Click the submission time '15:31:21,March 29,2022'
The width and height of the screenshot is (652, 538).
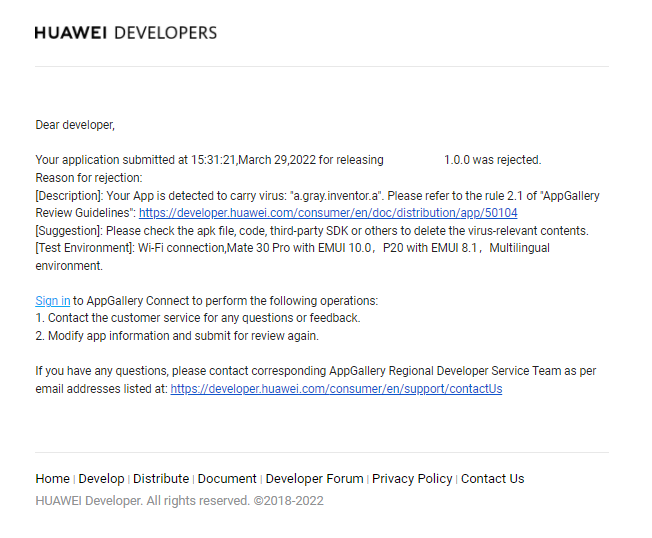pyautogui.click(x=253, y=160)
